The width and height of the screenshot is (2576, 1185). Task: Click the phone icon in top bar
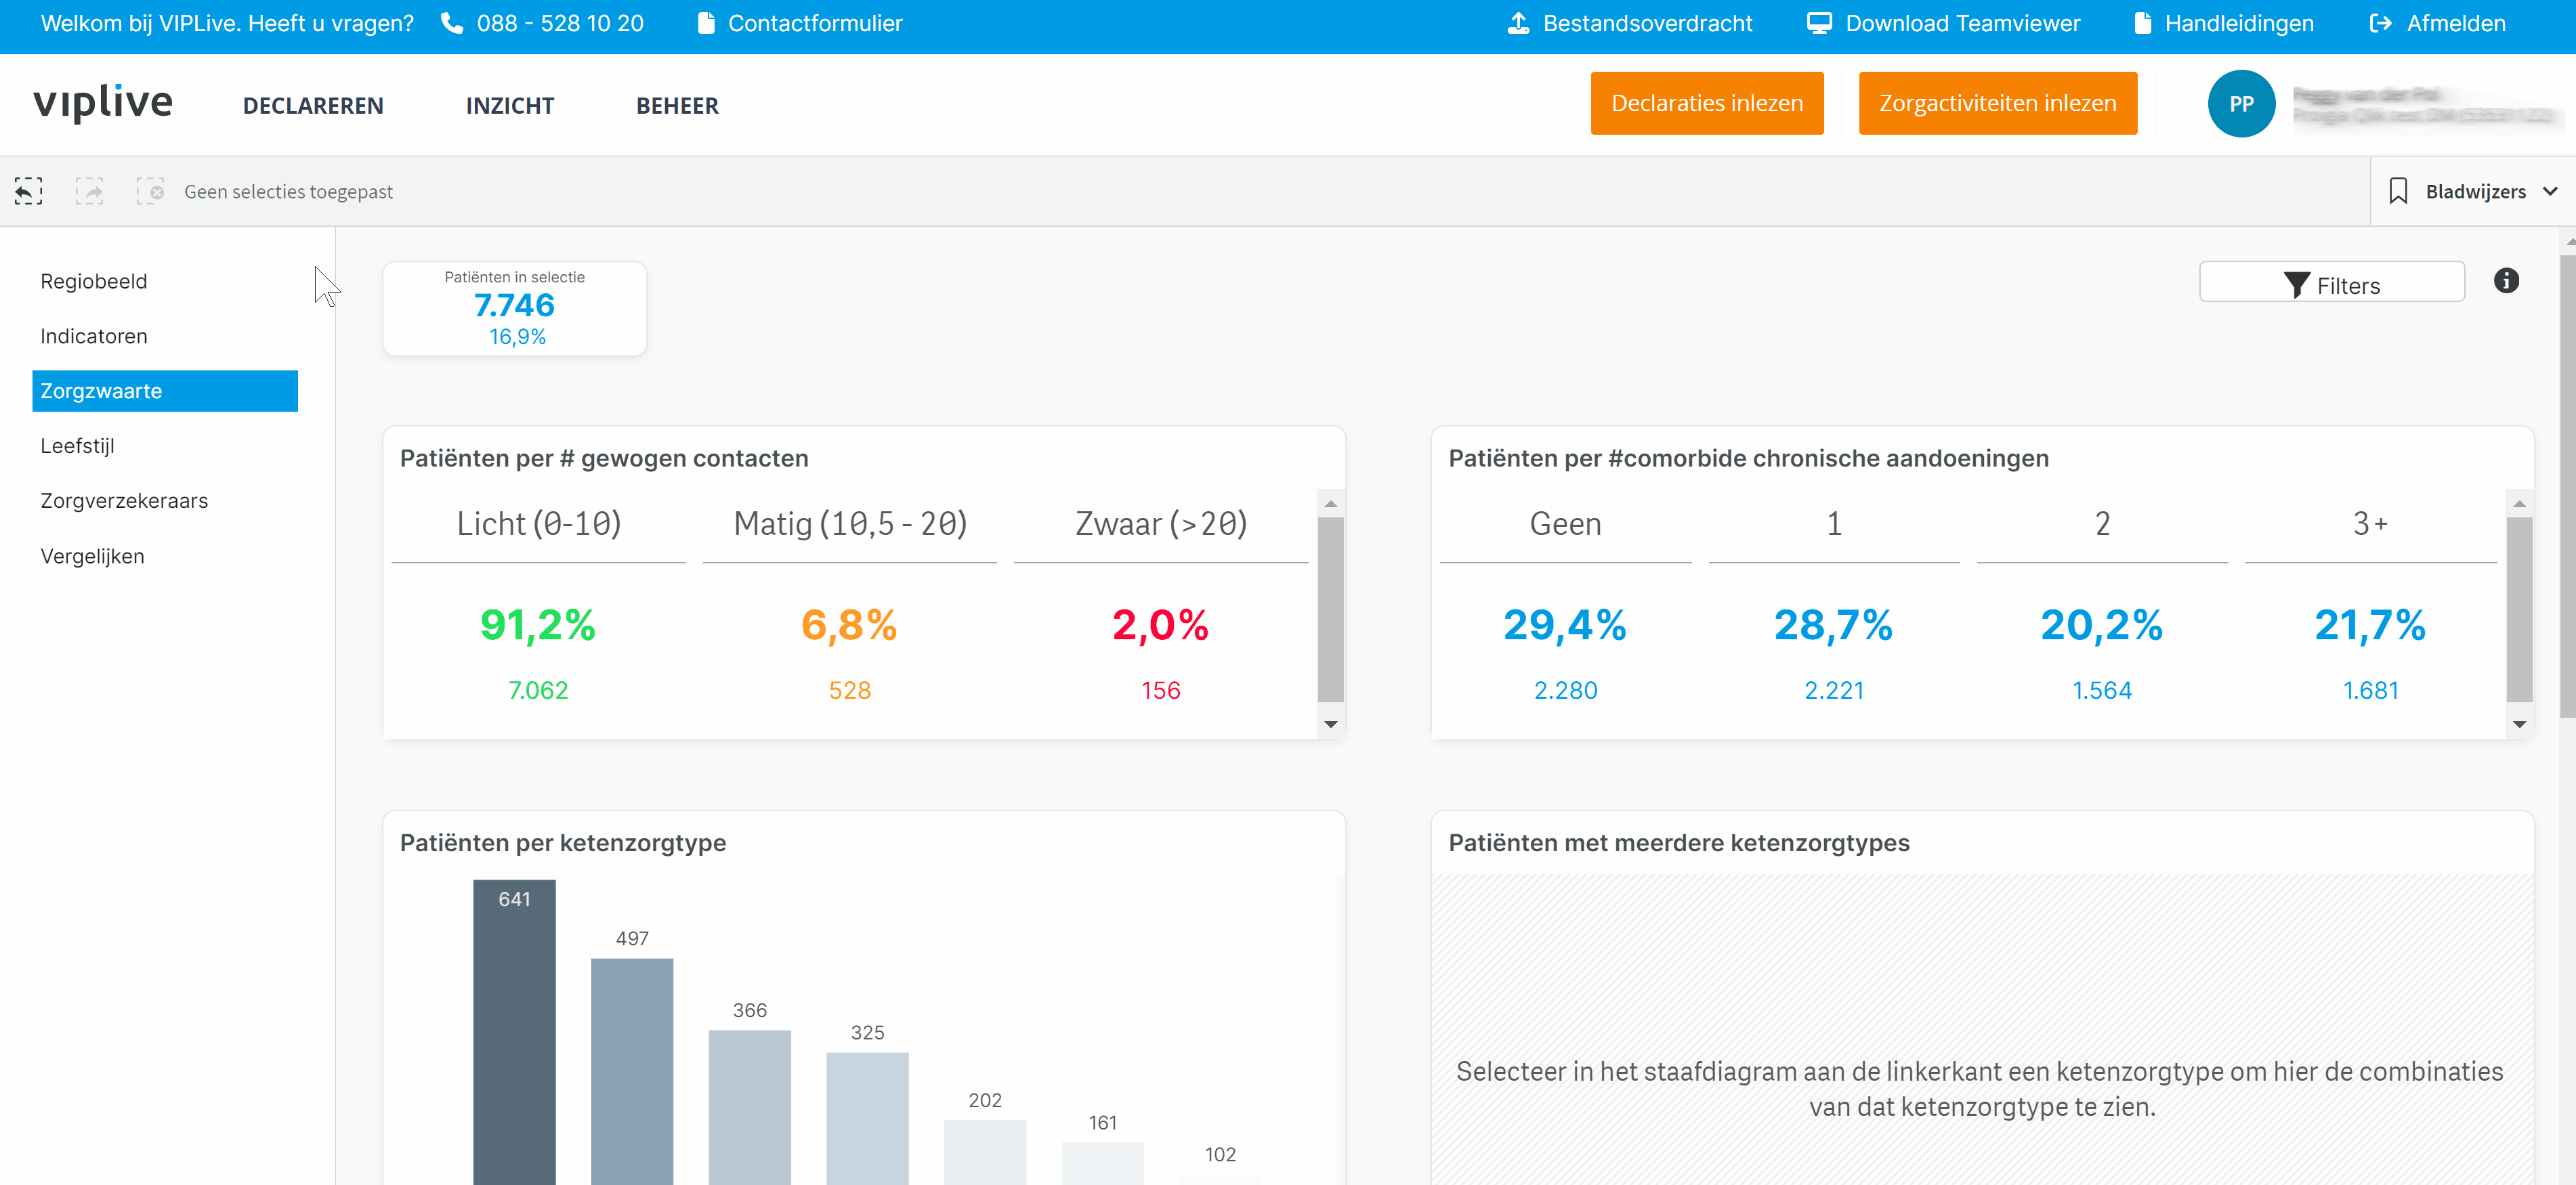pyautogui.click(x=452, y=23)
